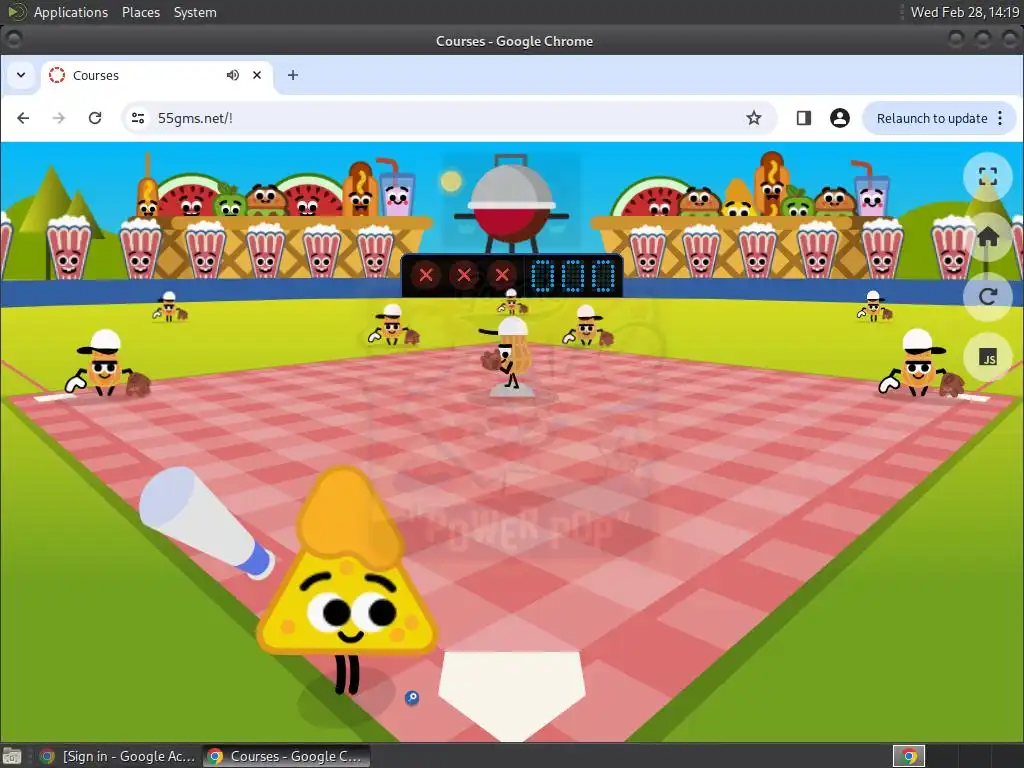Open a new tab with plus button
The height and width of the screenshot is (768, 1024).
pos(293,75)
